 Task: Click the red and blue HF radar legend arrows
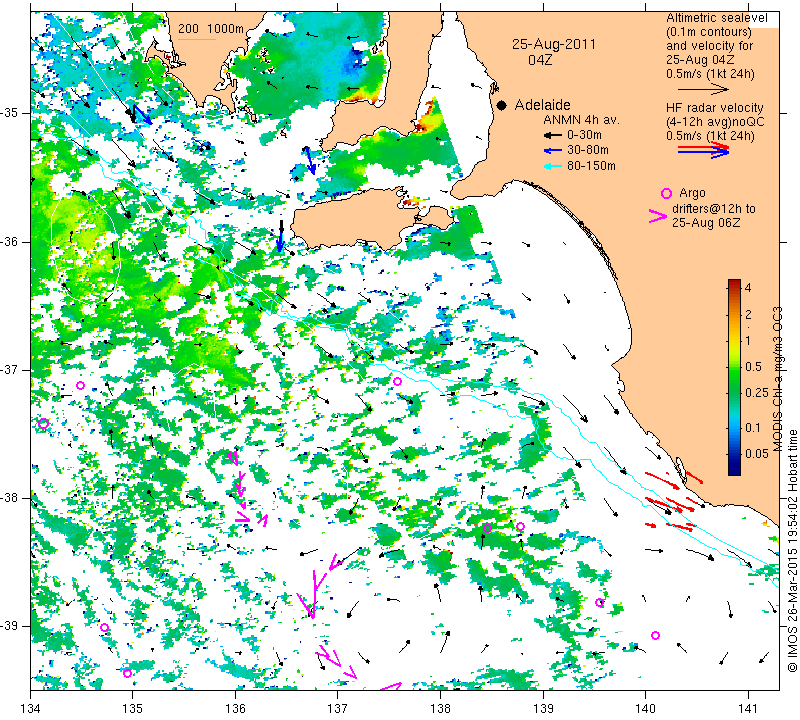[704, 150]
